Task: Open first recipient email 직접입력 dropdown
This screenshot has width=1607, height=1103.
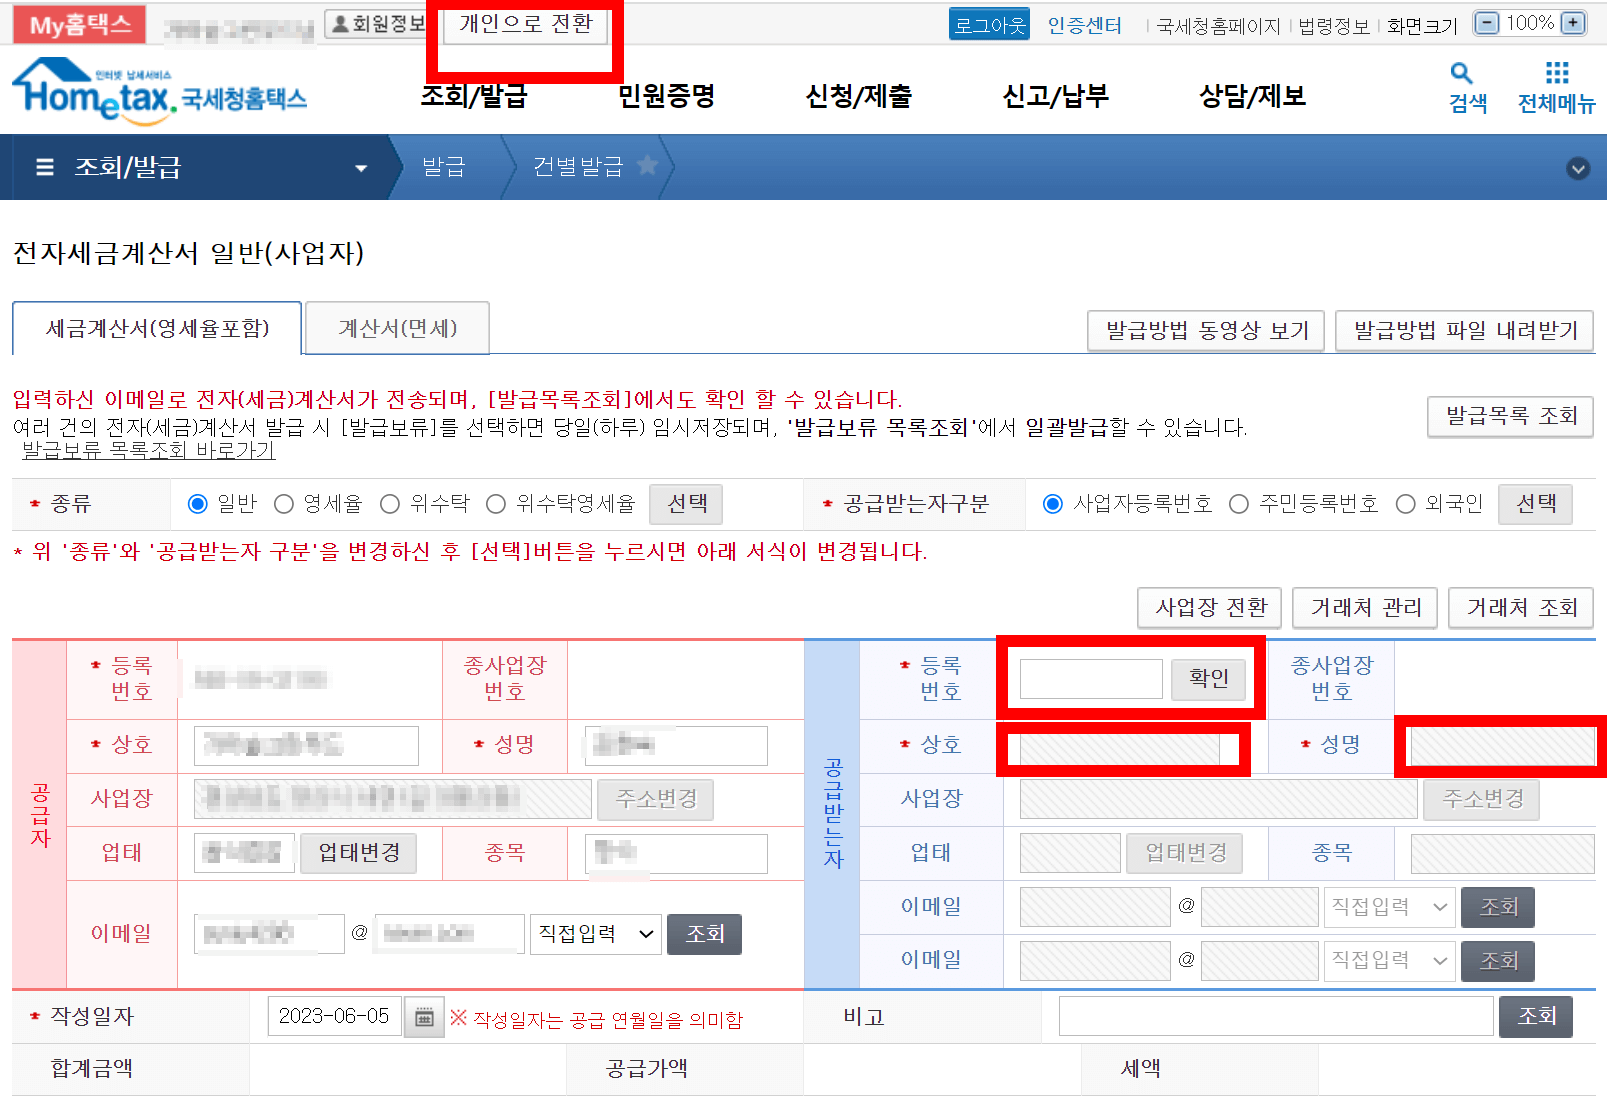Action: (1389, 907)
